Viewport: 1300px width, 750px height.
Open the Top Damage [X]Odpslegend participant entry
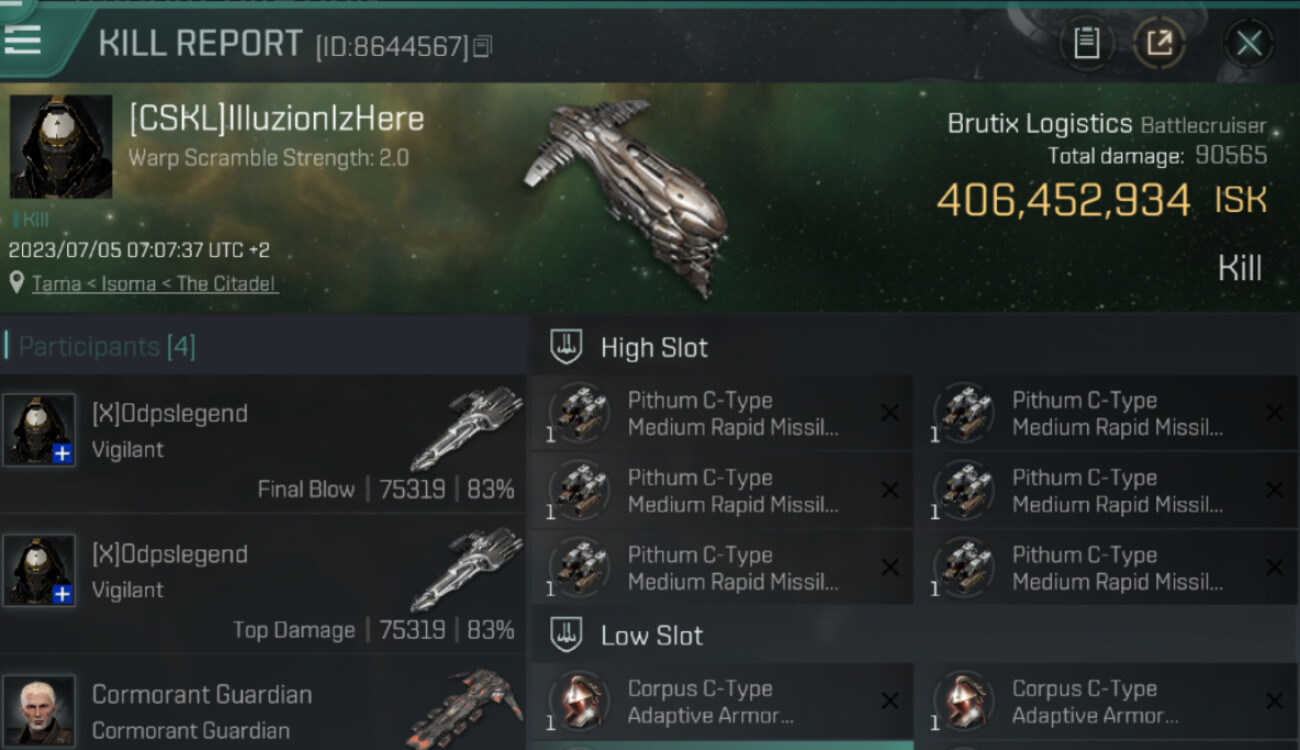pos(262,584)
